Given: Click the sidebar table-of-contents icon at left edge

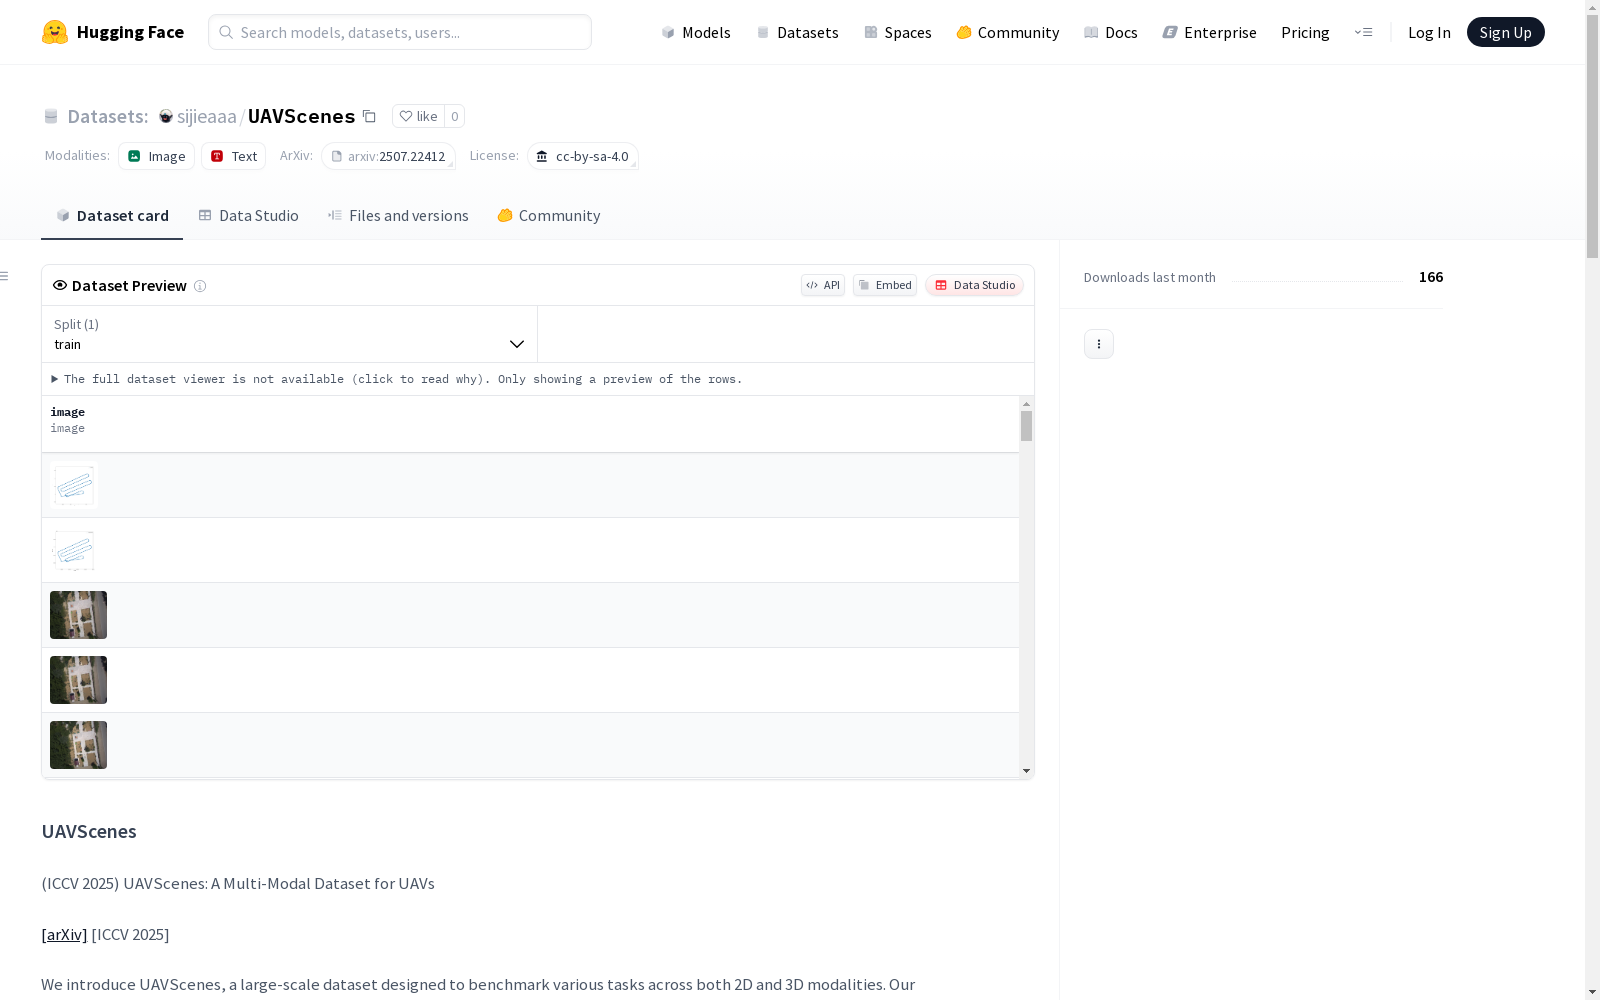Looking at the screenshot, I should (x=5, y=276).
